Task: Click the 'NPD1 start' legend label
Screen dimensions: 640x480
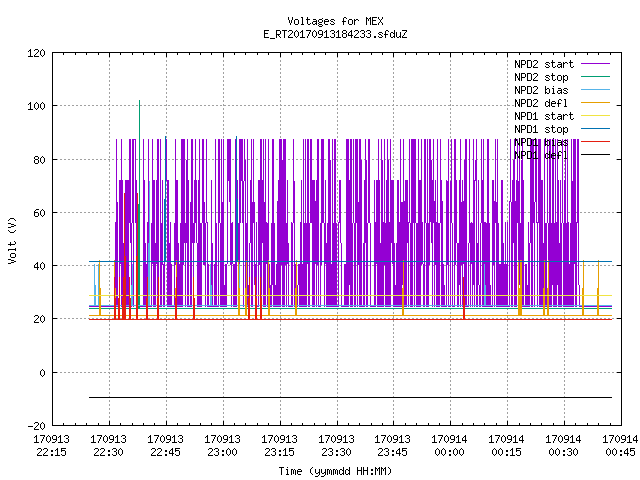Action: 544,116
